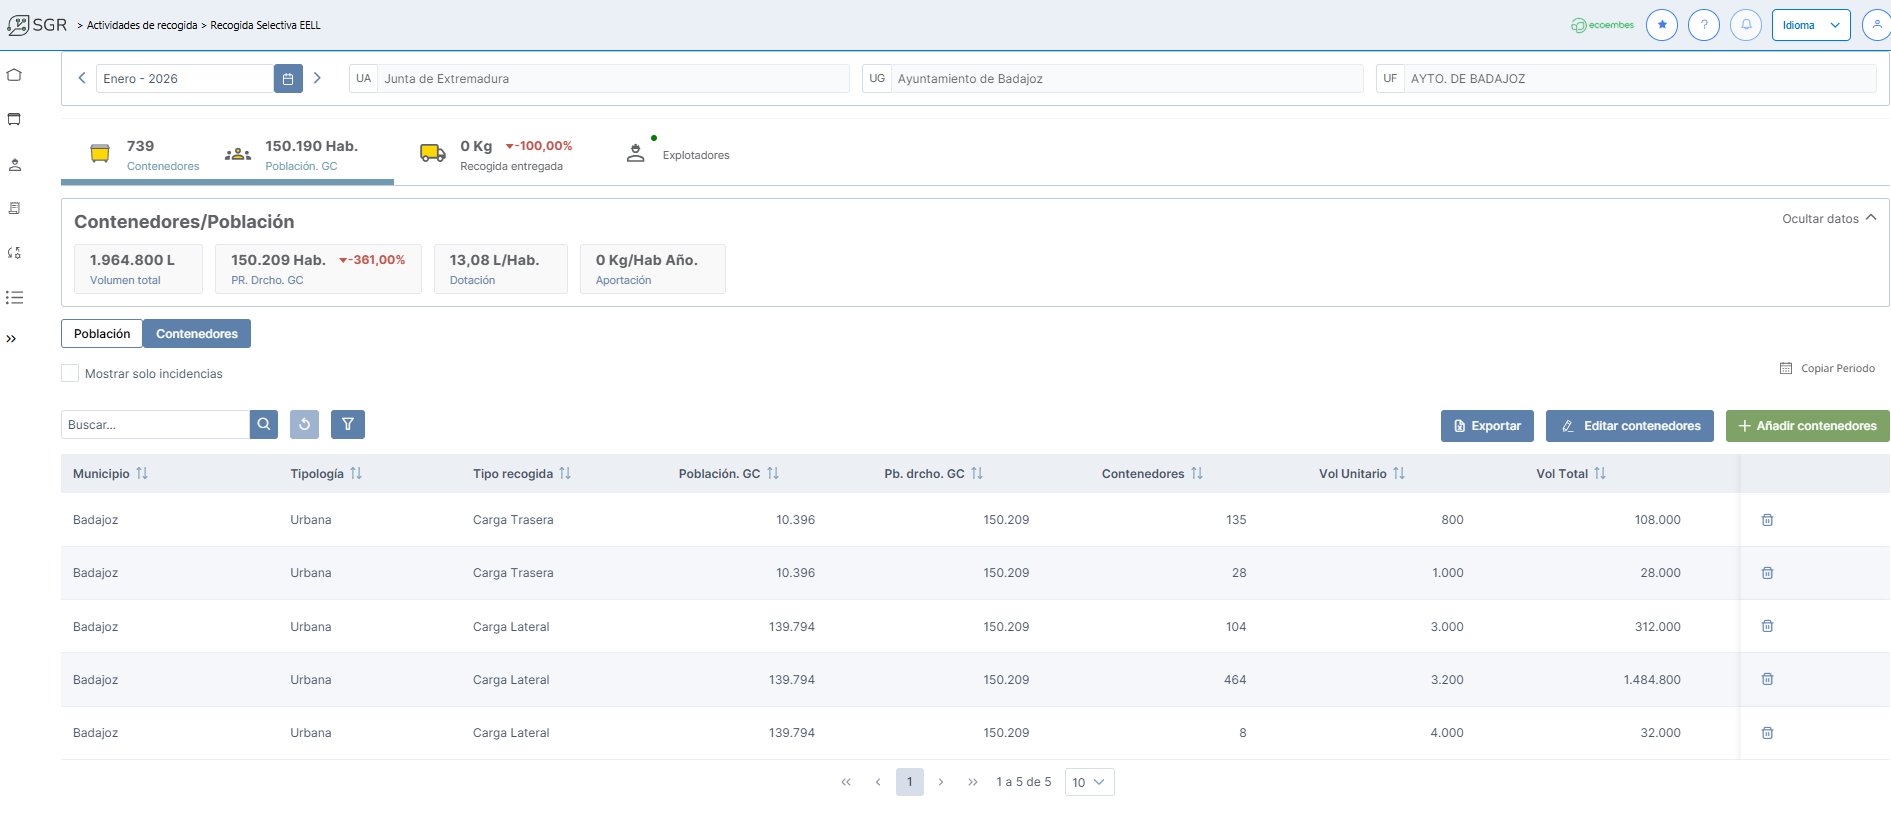1891x831 pixels.
Task: Switch to the Población toggle view
Action: [102, 334]
